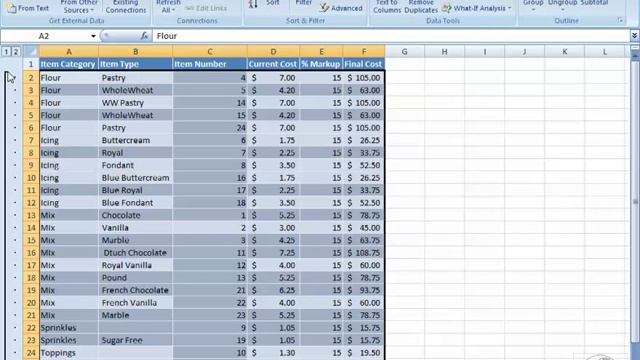Click the Current Cost header cell

pos(273,64)
